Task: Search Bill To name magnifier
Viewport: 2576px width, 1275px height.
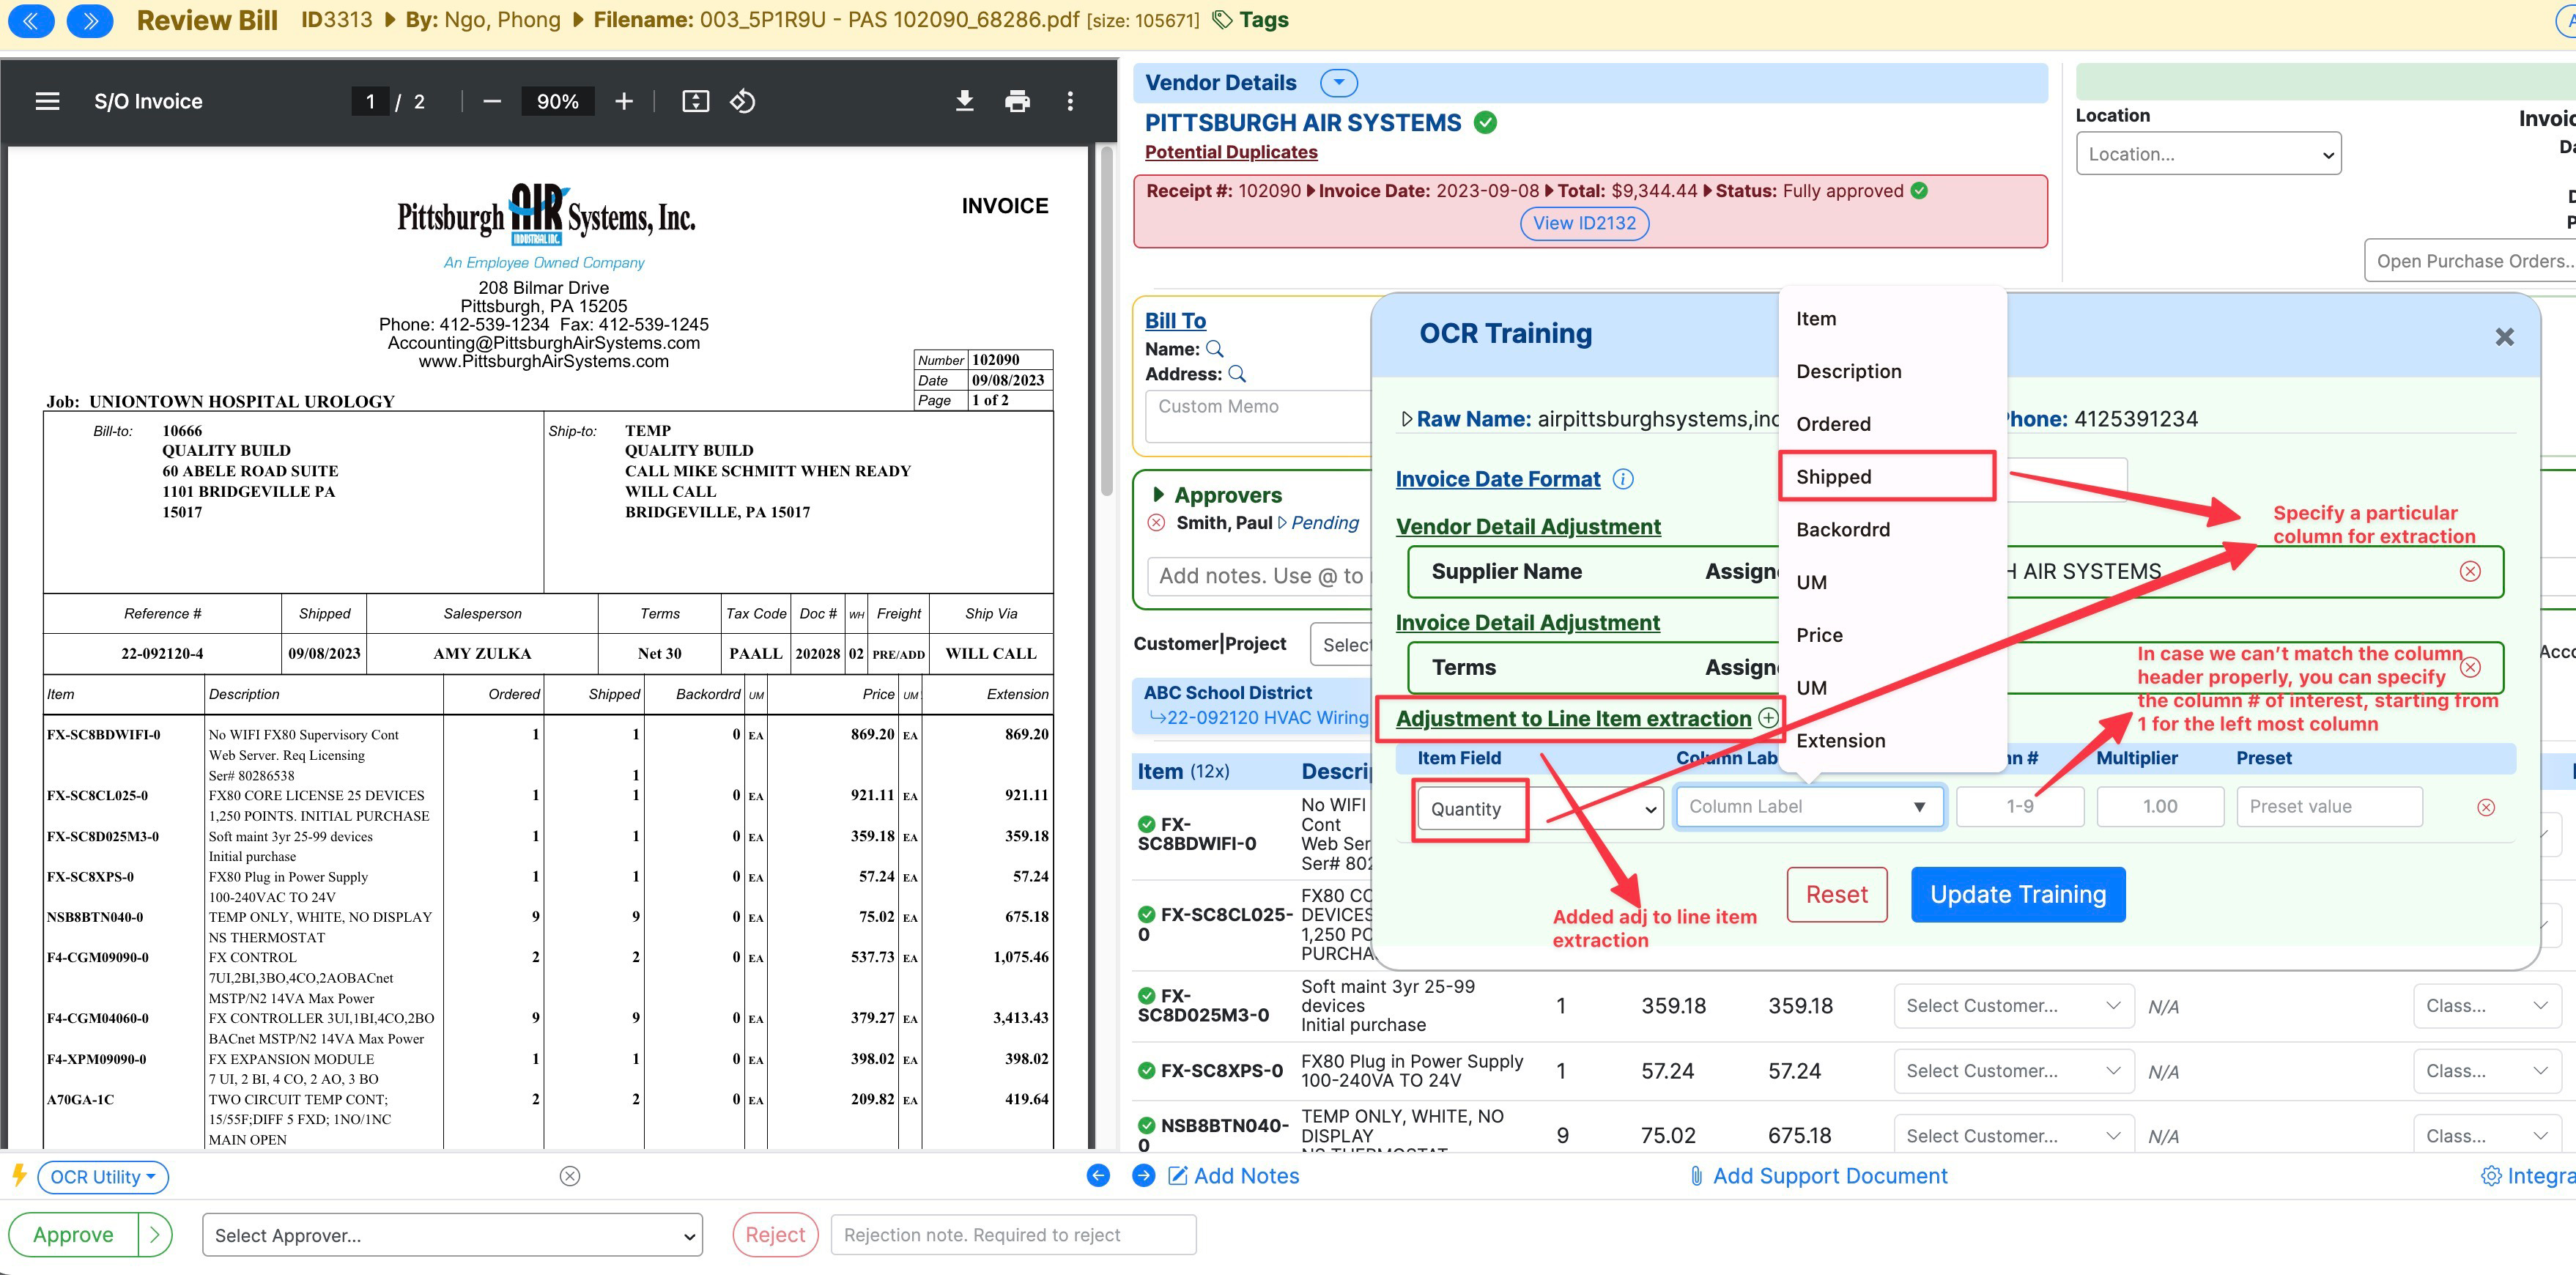Action: point(1215,349)
